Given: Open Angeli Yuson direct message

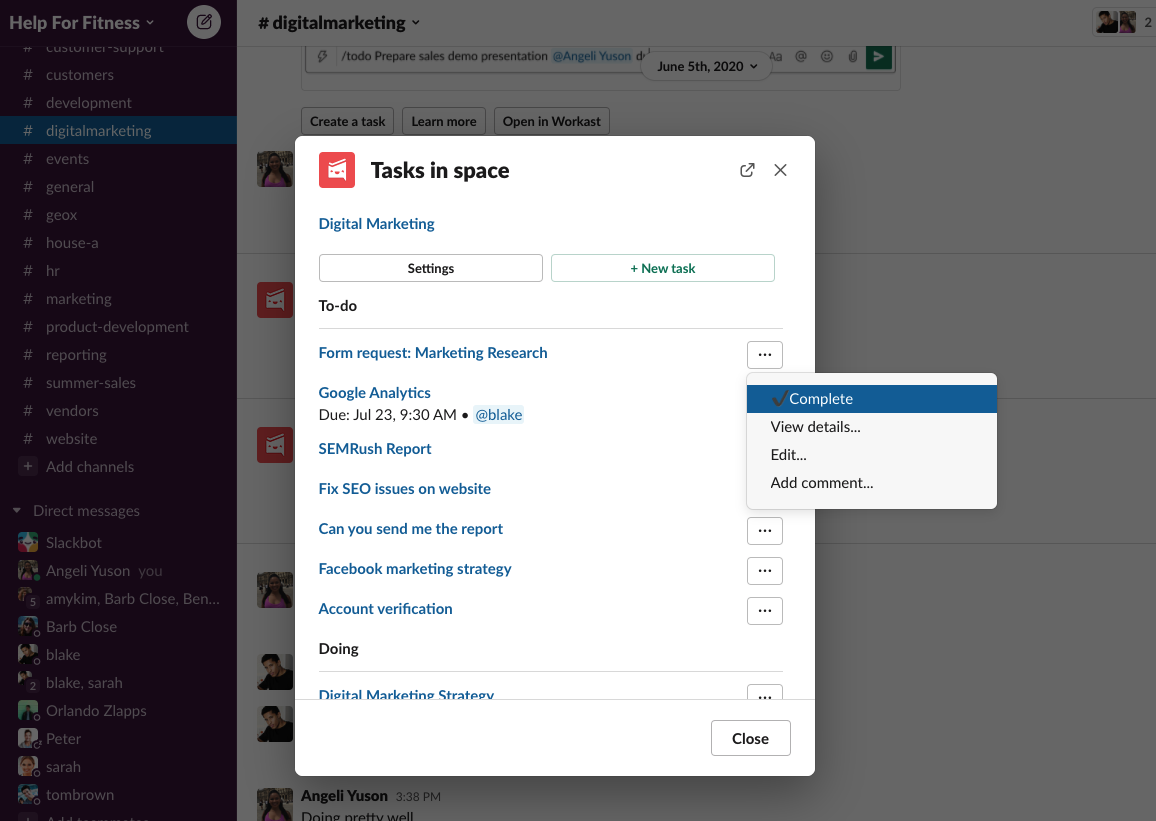Looking at the screenshot, I should (118, 570).
